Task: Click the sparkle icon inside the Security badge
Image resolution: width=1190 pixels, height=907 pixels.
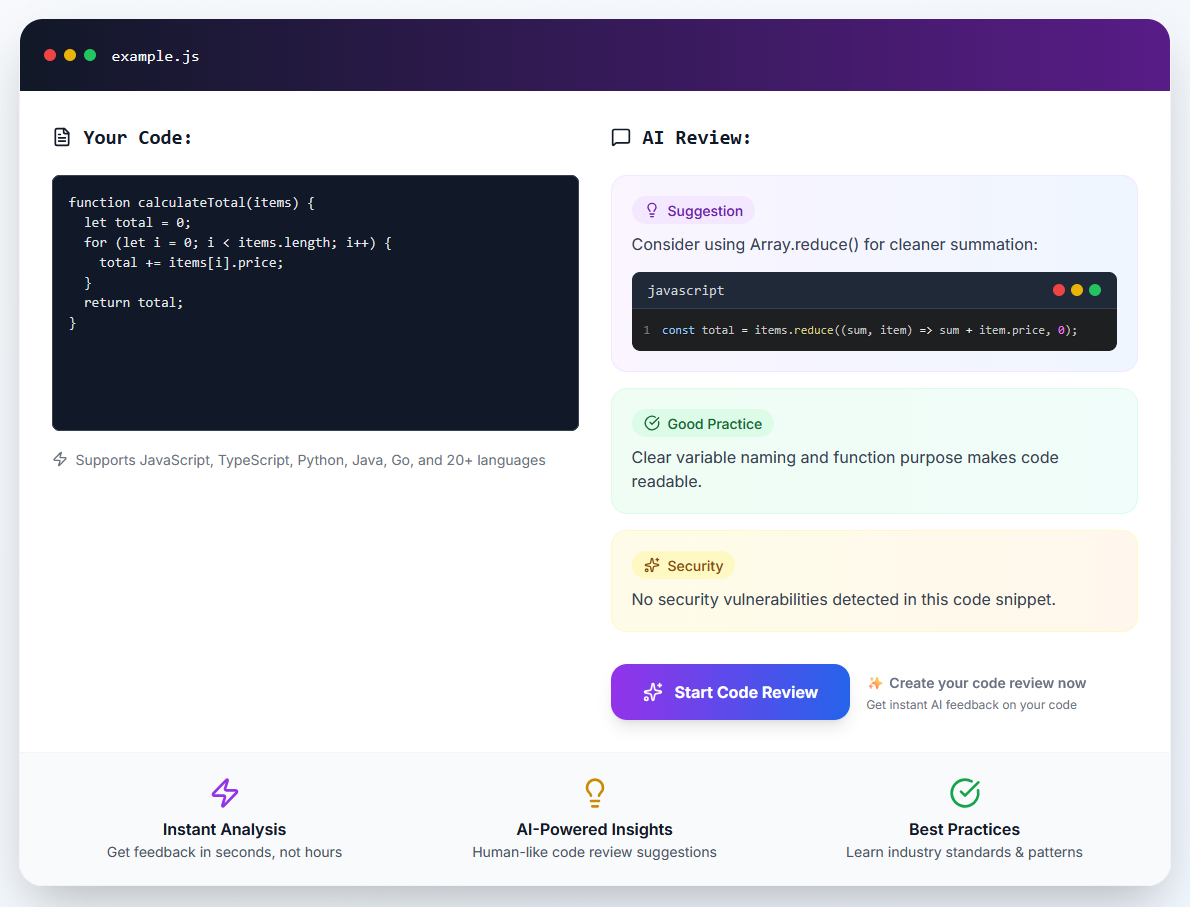Action: pyautogui.click(x=652, y=565)
